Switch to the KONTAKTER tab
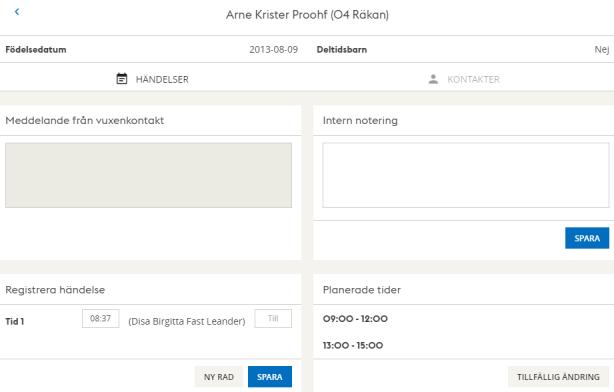 [x=464, y=79]
